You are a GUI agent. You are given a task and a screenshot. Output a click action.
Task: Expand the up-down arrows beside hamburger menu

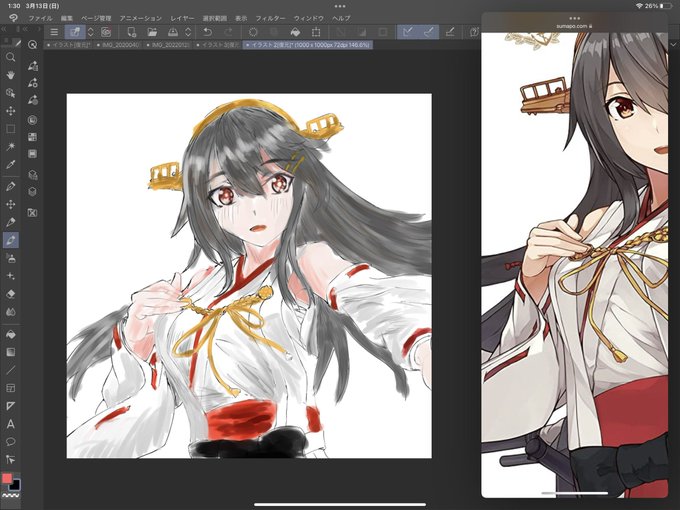(91, 32)
